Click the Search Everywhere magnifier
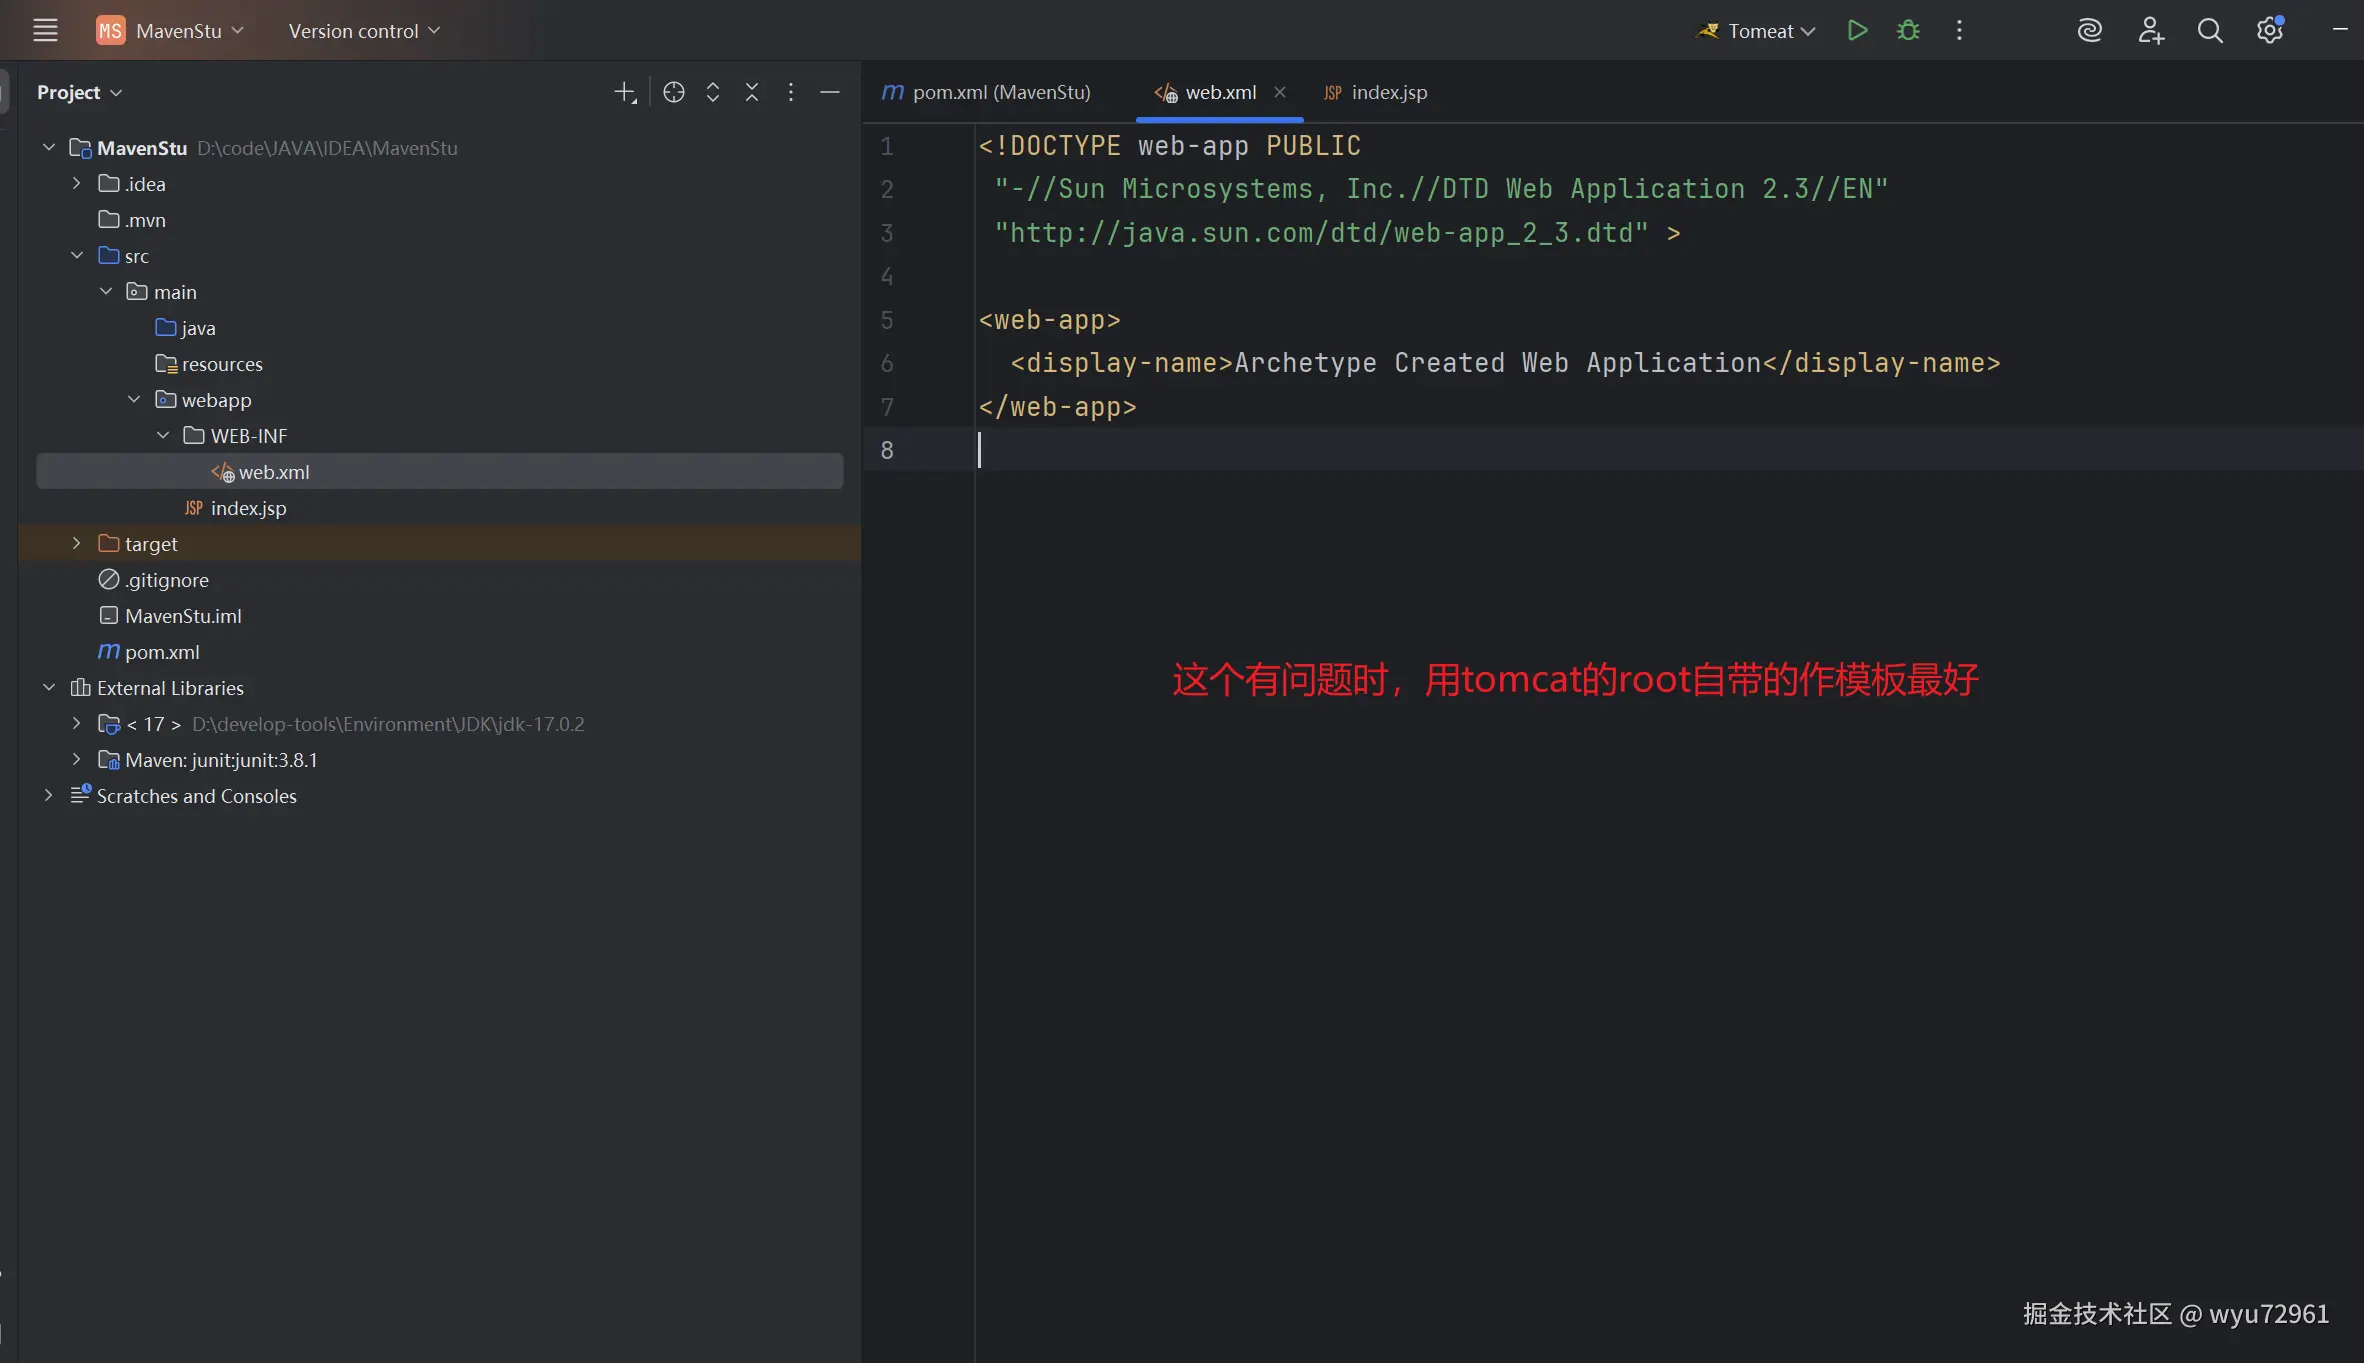The width and height of the screenshot is (2364, 1363). point(2210,31)
